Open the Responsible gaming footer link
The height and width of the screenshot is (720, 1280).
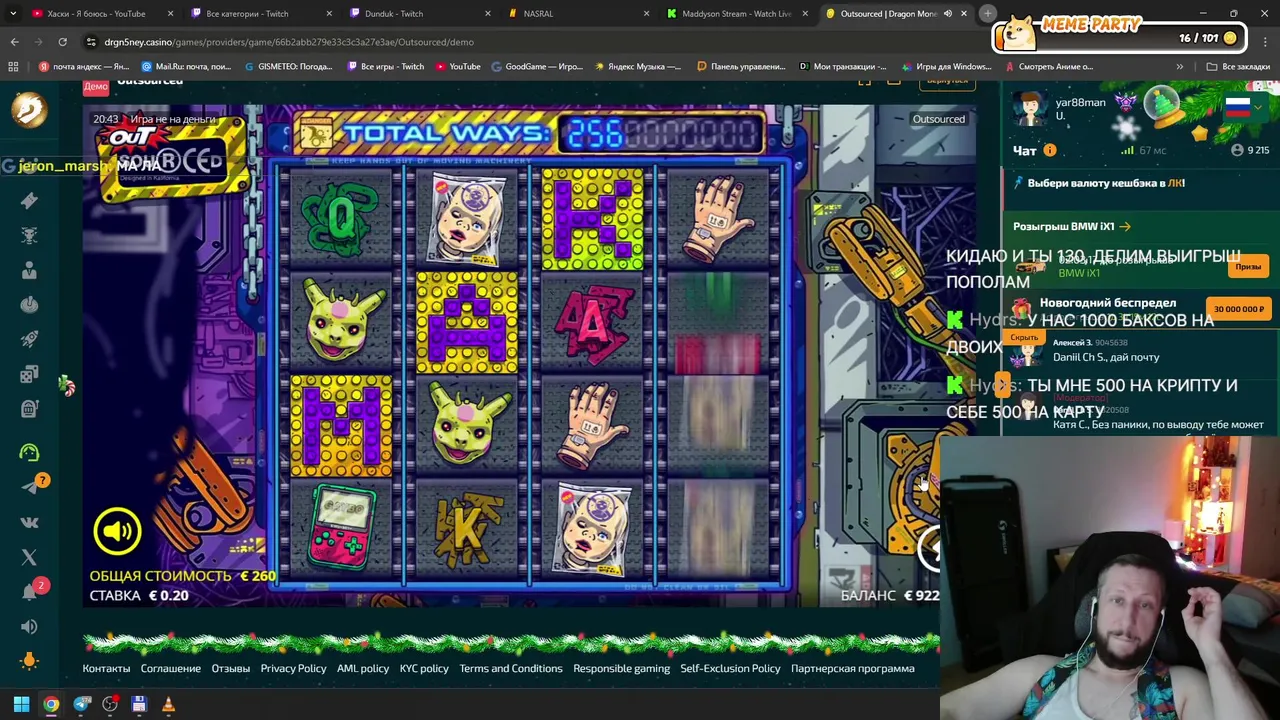point(622,669)
